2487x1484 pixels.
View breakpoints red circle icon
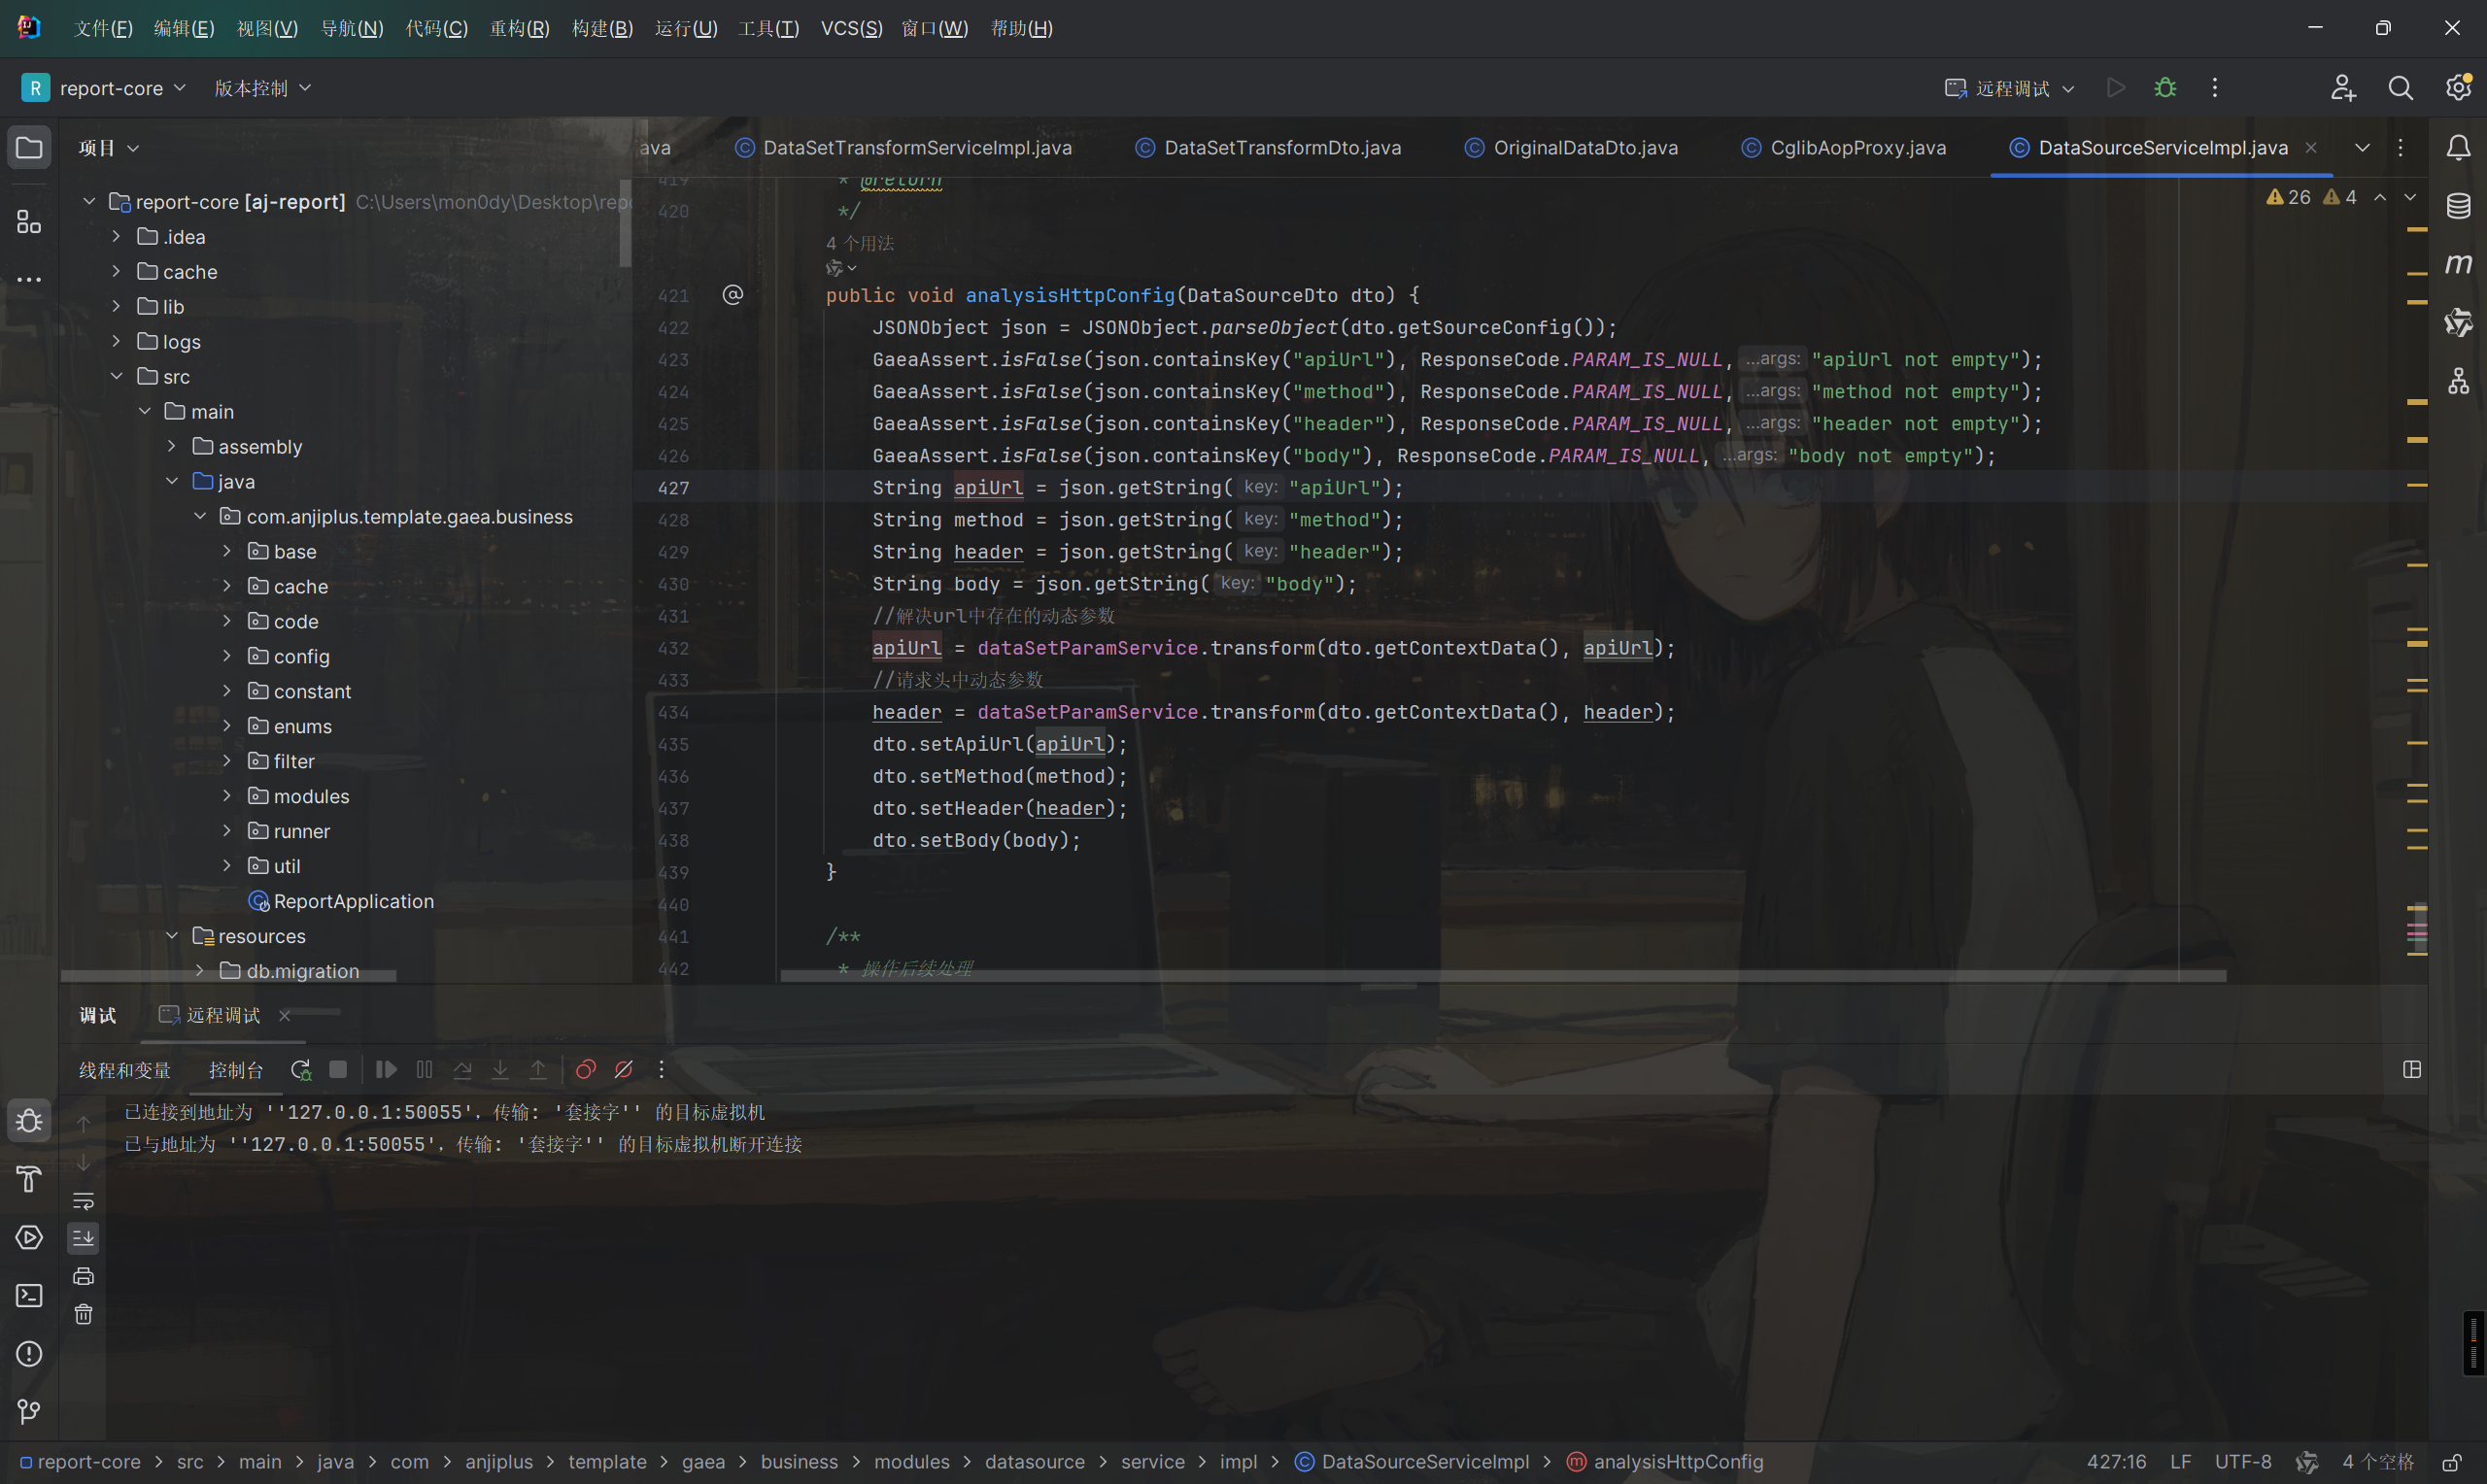(x=586, y=1070)
